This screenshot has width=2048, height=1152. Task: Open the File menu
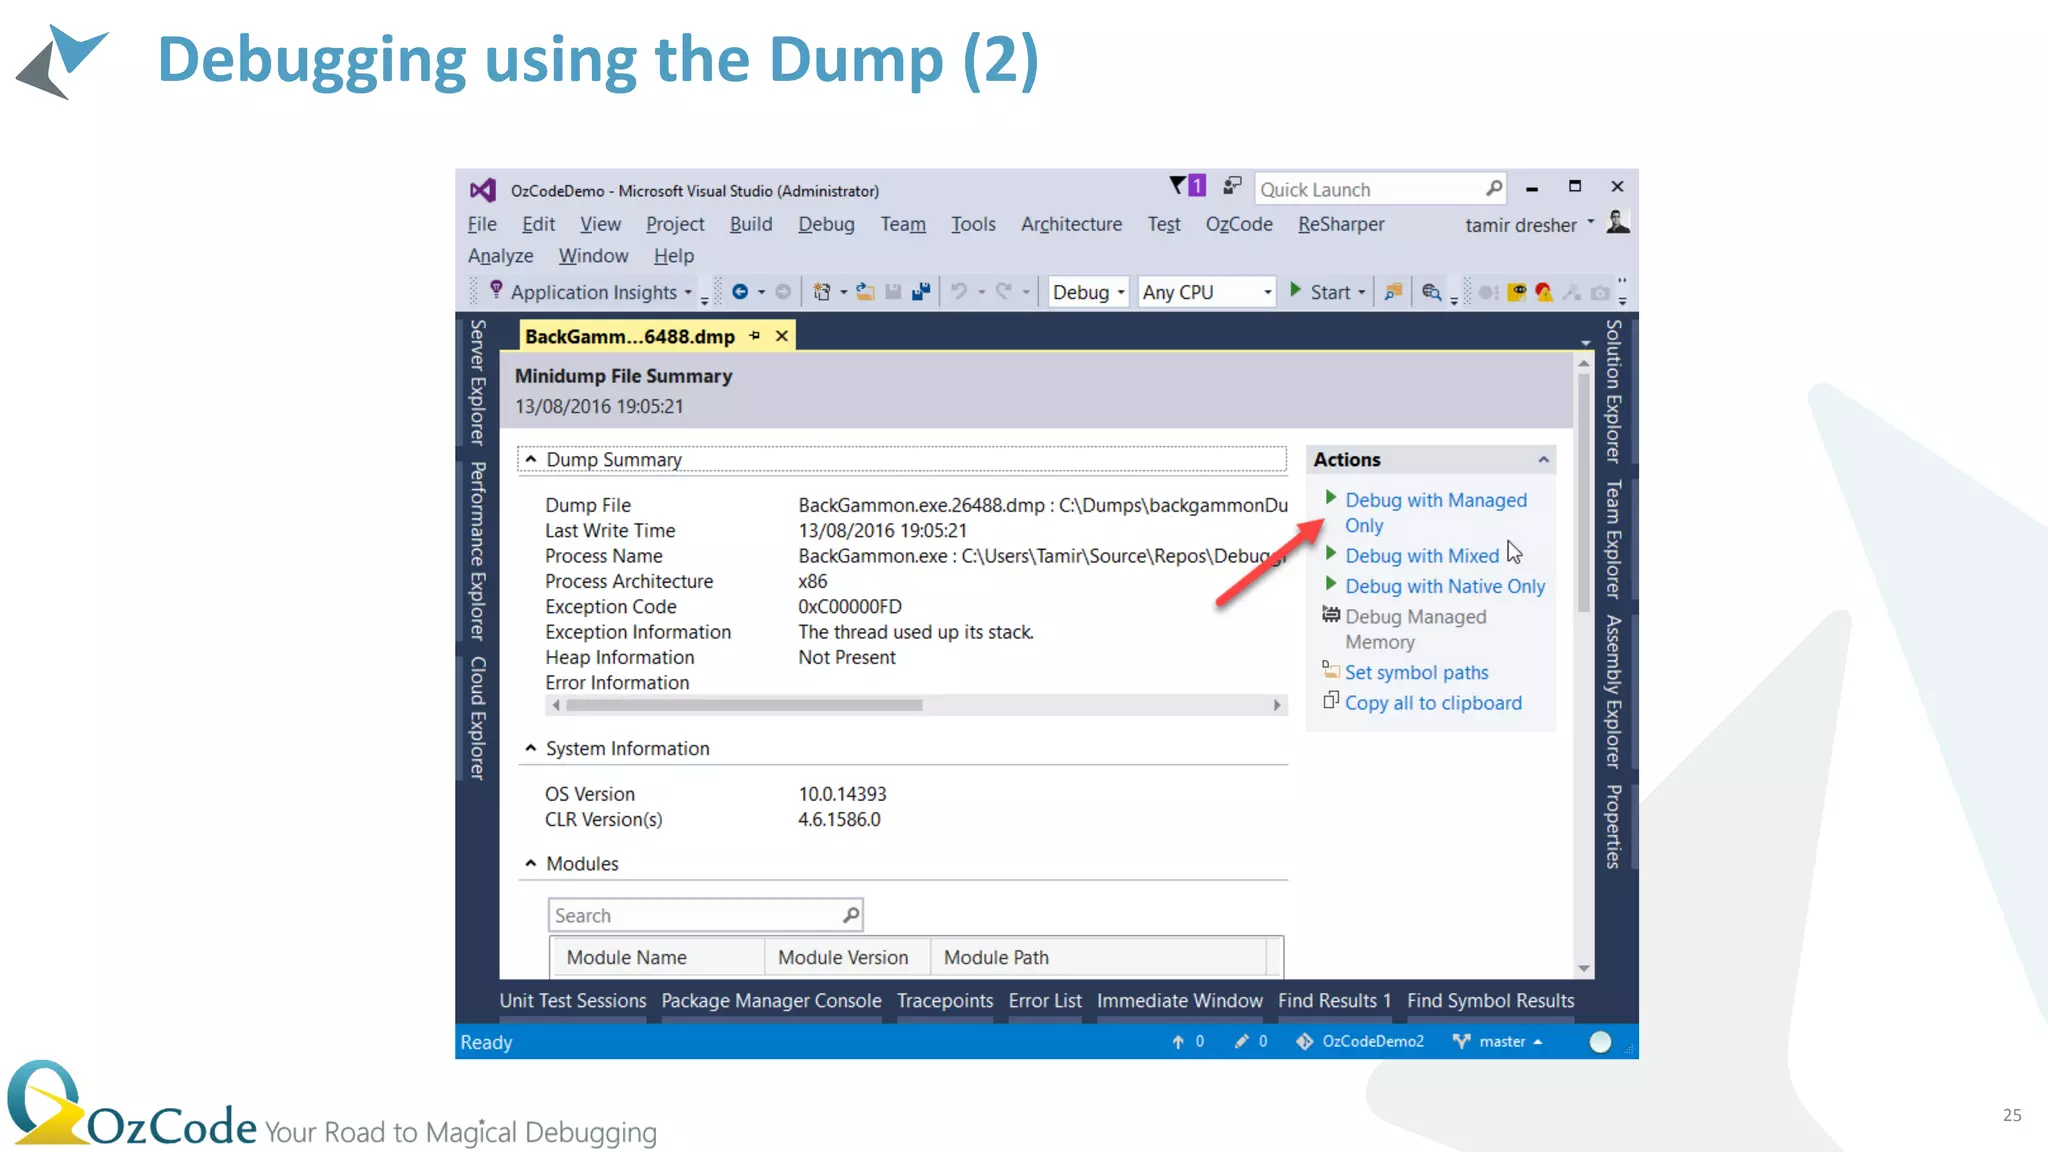pyautogui.click(x=482, y=224)
